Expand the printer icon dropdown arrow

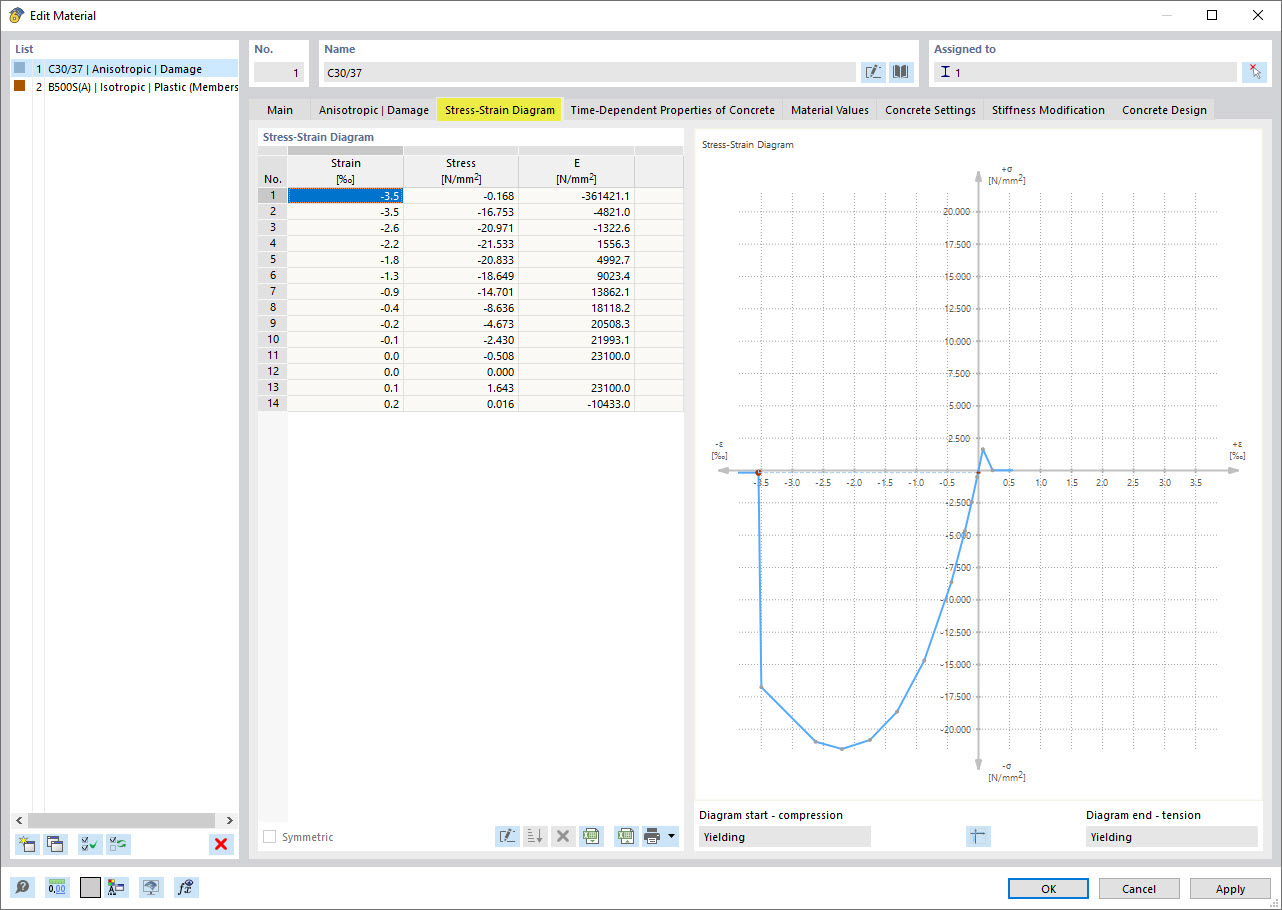(671, 836)
